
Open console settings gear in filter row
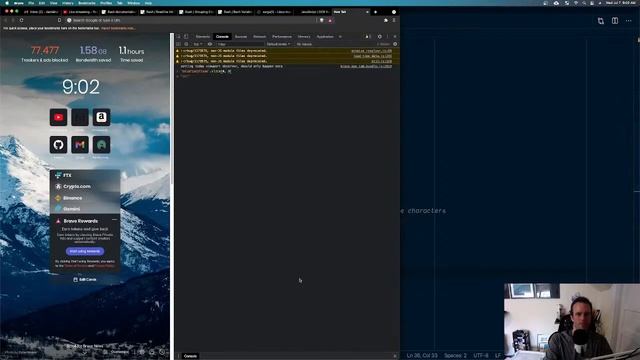click(x=395, y=44)
